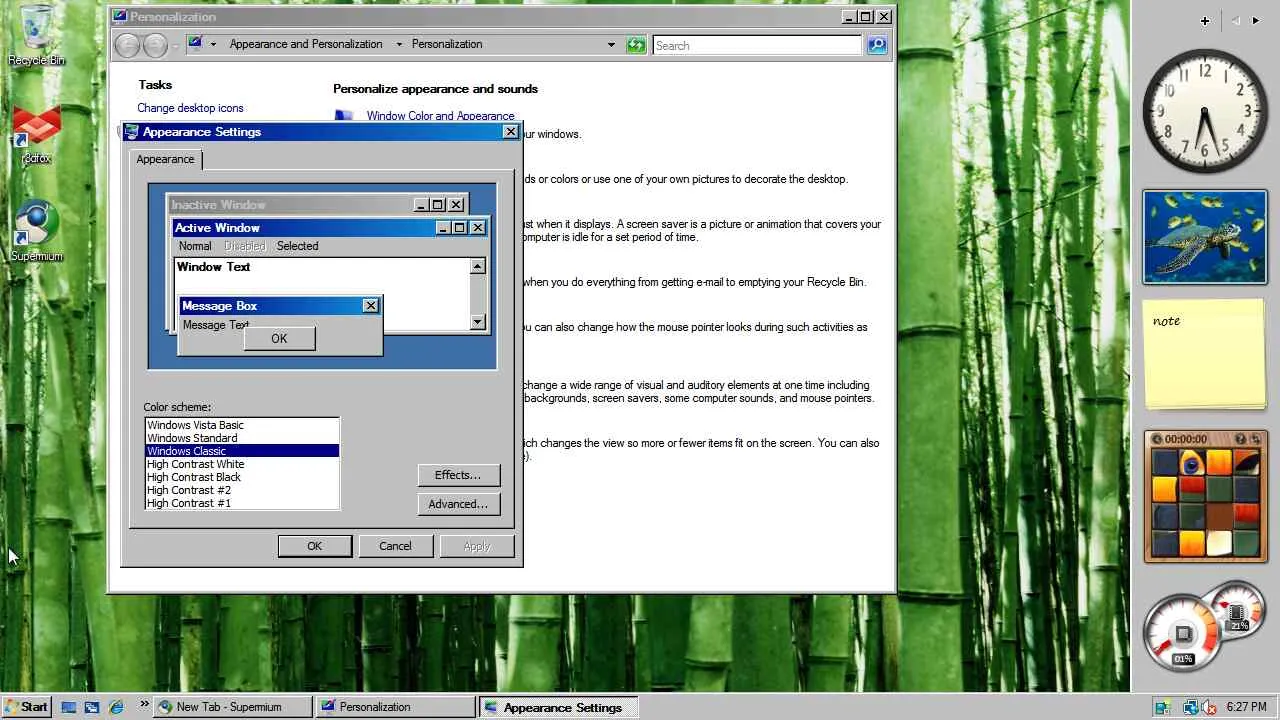Viewport: 1280px width, 720px height.
Task: Click the Search field in Personalization window
Action: click(757, 45)
